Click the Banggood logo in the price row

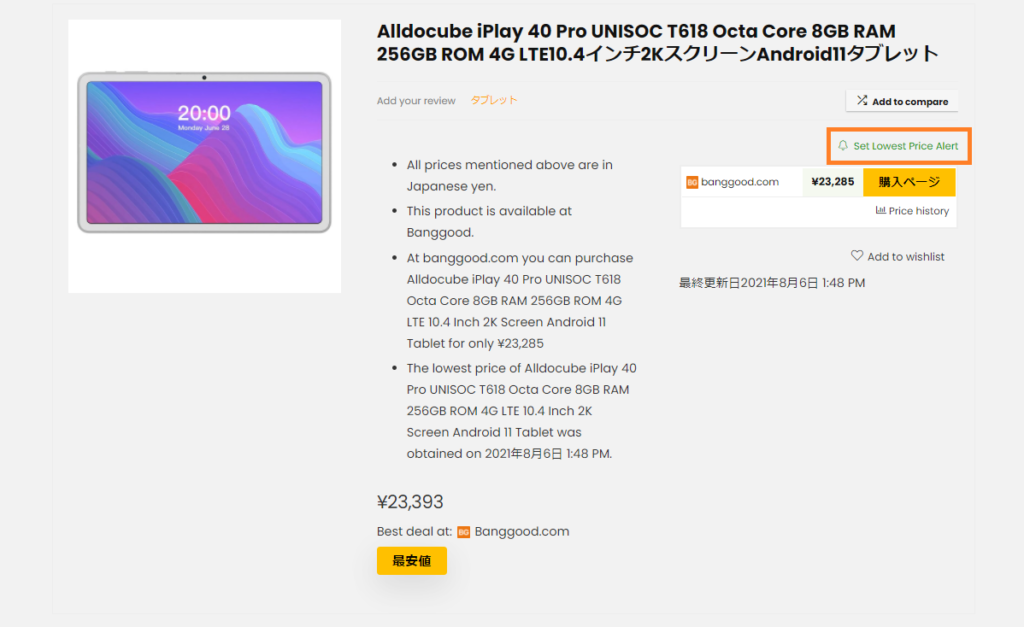[692, 182]
